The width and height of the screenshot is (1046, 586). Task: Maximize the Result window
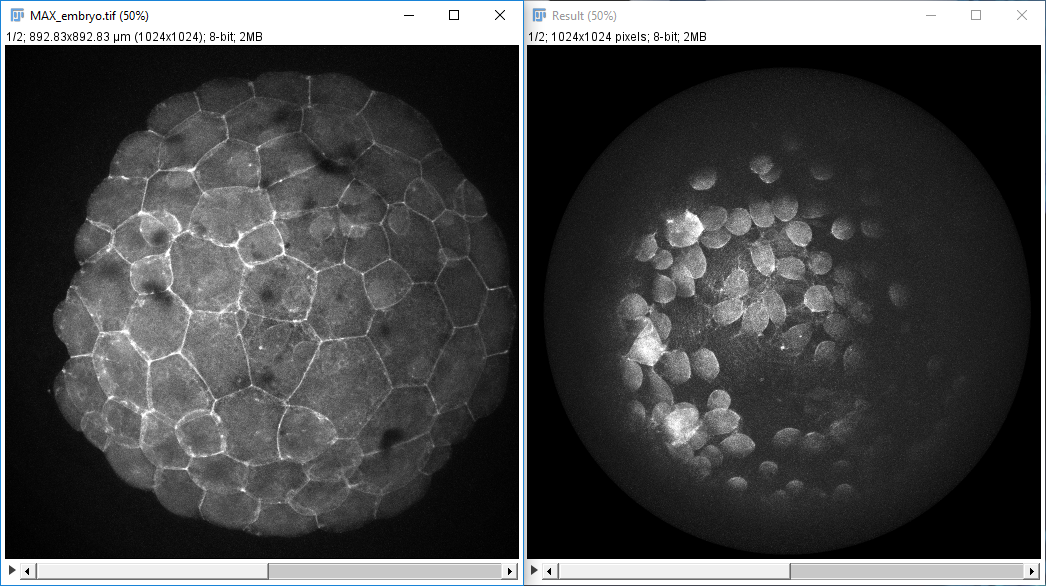[x=976, y=15]
